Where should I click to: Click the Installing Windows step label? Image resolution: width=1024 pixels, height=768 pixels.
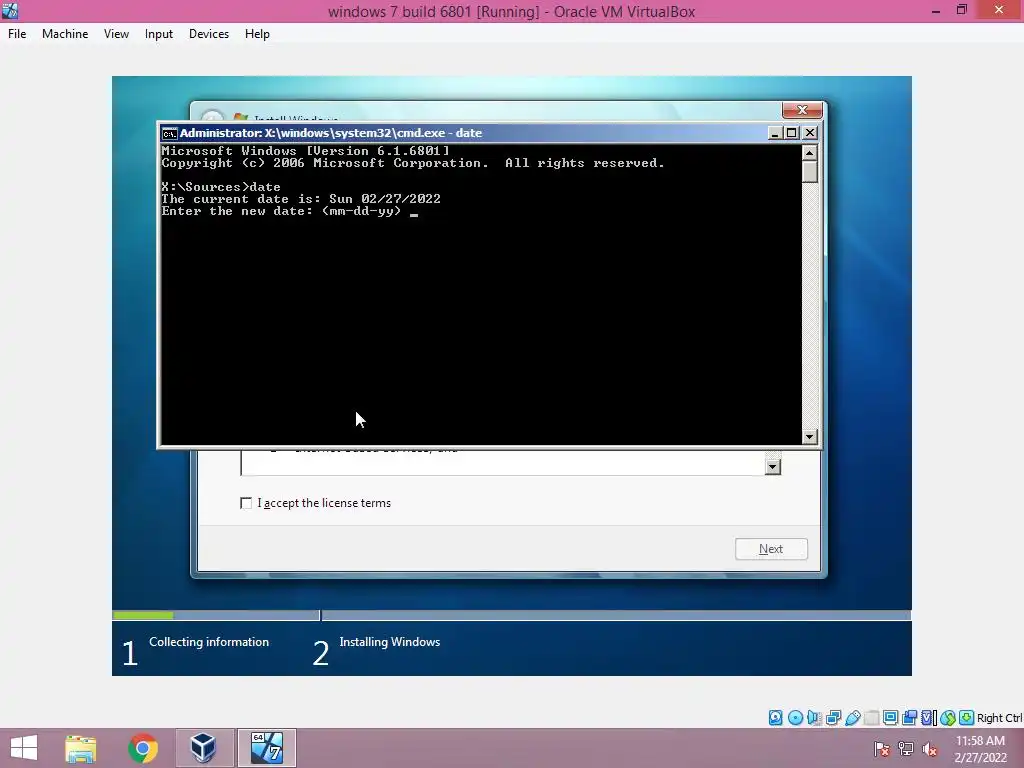389,642
